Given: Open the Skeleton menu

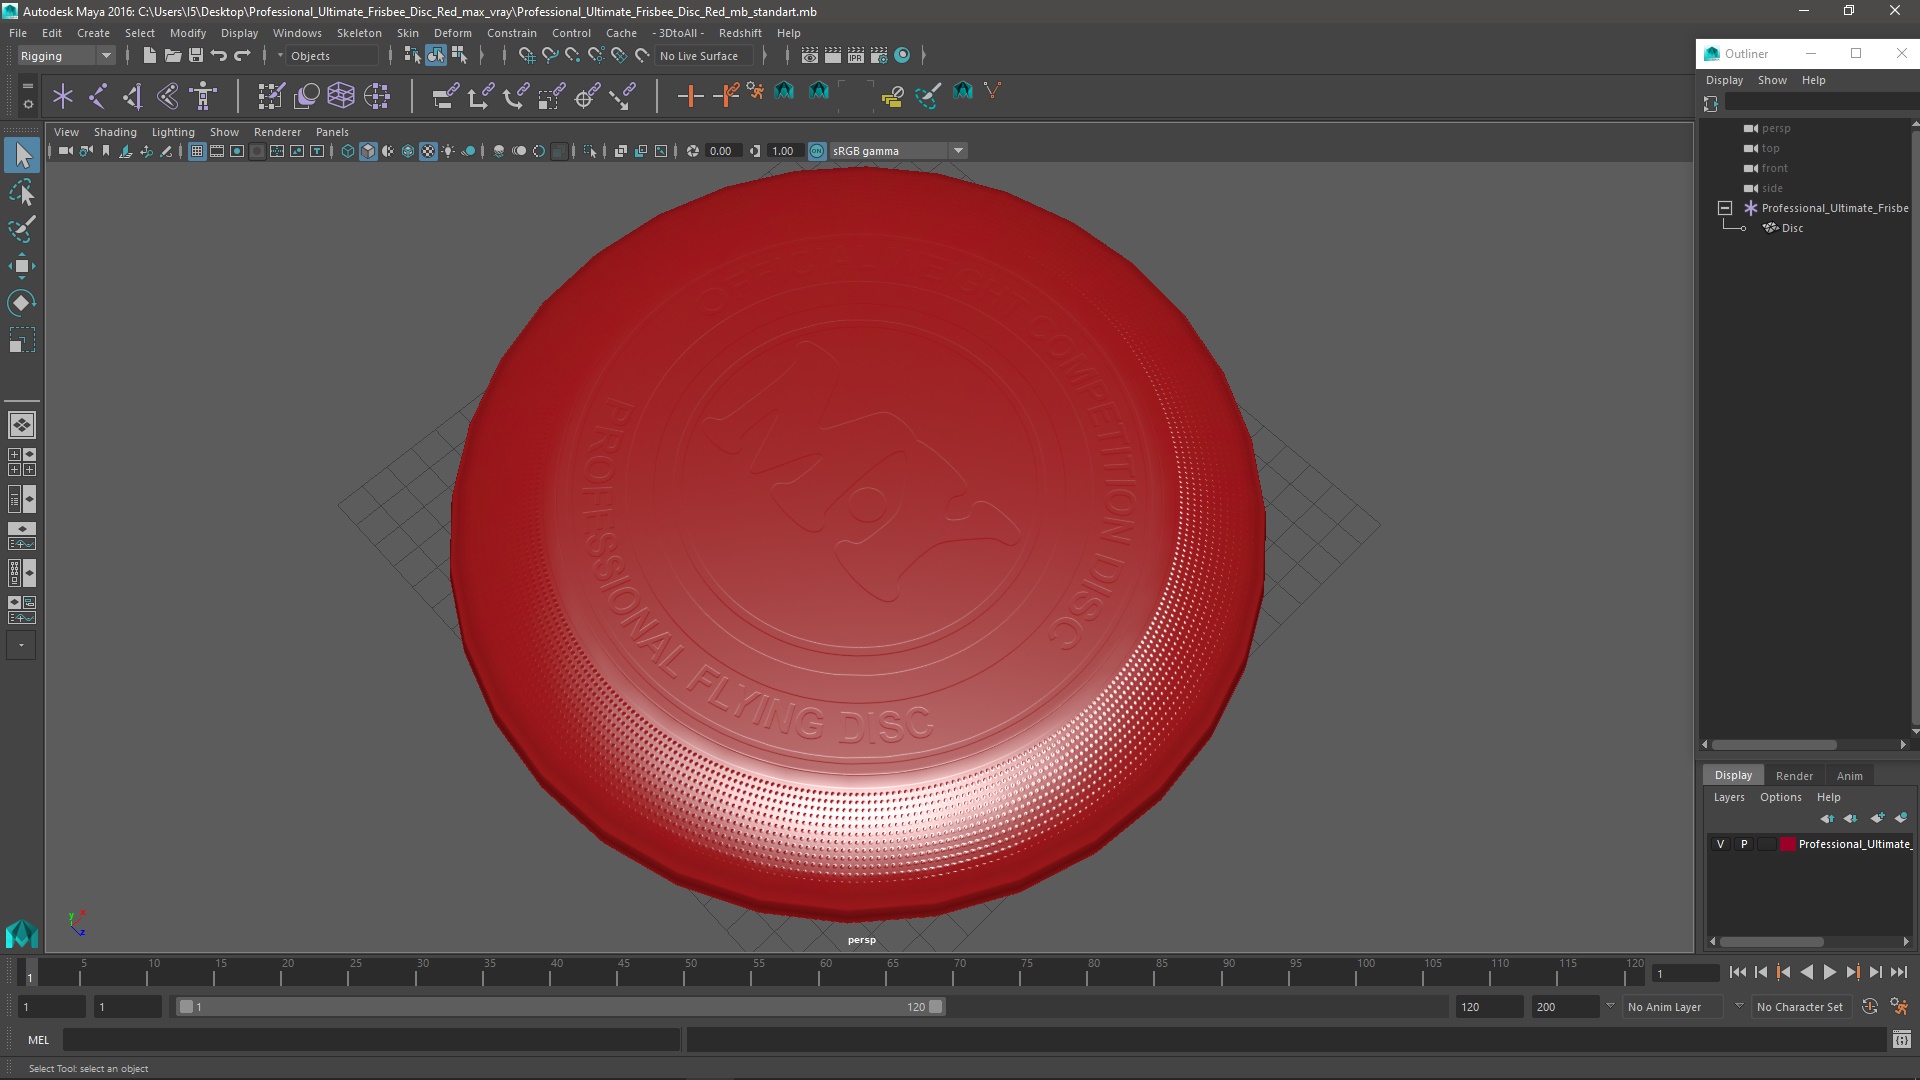Looking at the screenshot, I should pyautogui.click(x=358, y=33).
